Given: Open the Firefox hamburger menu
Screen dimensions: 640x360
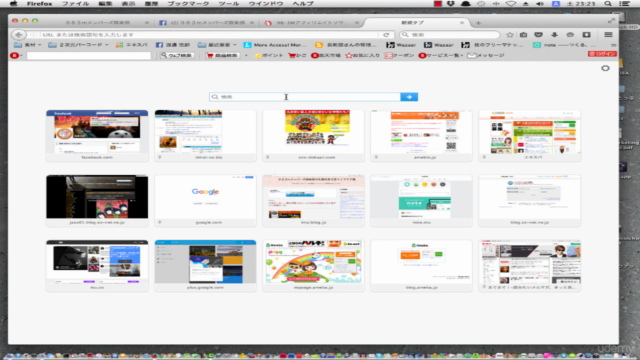Looking at the screenshot, I should [x=608, y=35].
